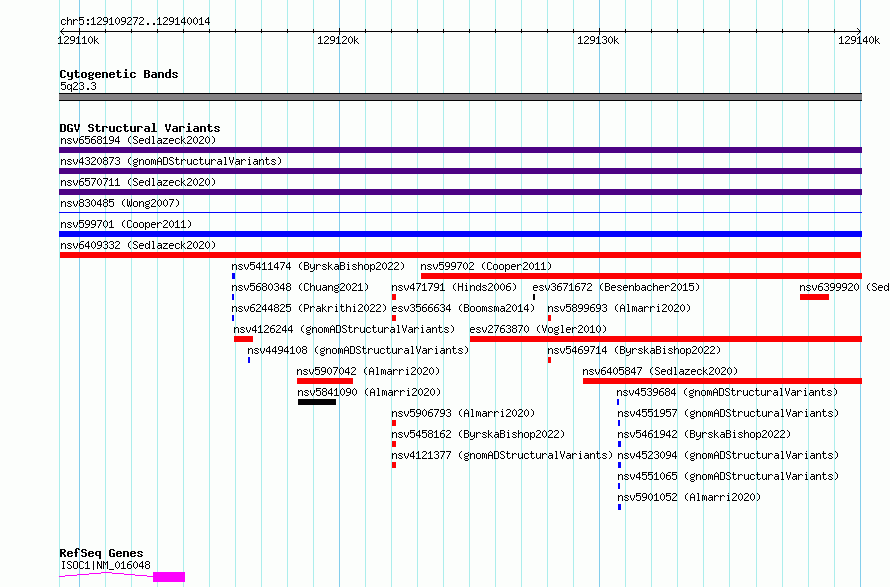Open nsv5469714 (ByrskaBishop2022) label

pyautogui.click(x=634, y=350)
